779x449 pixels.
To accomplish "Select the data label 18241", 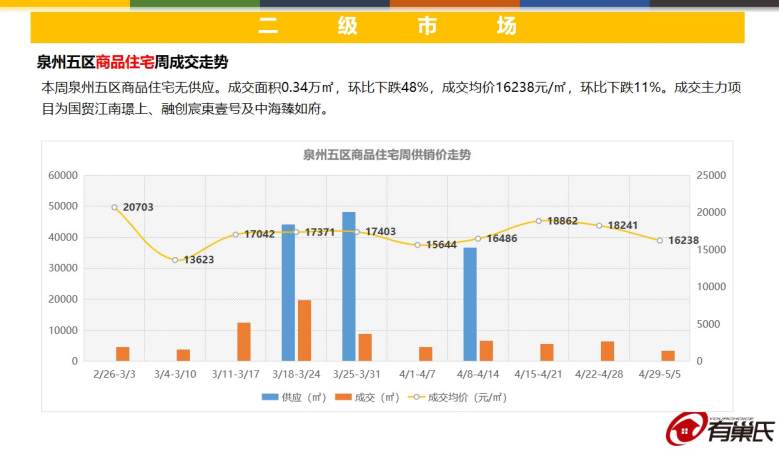I will coord(623,225).
